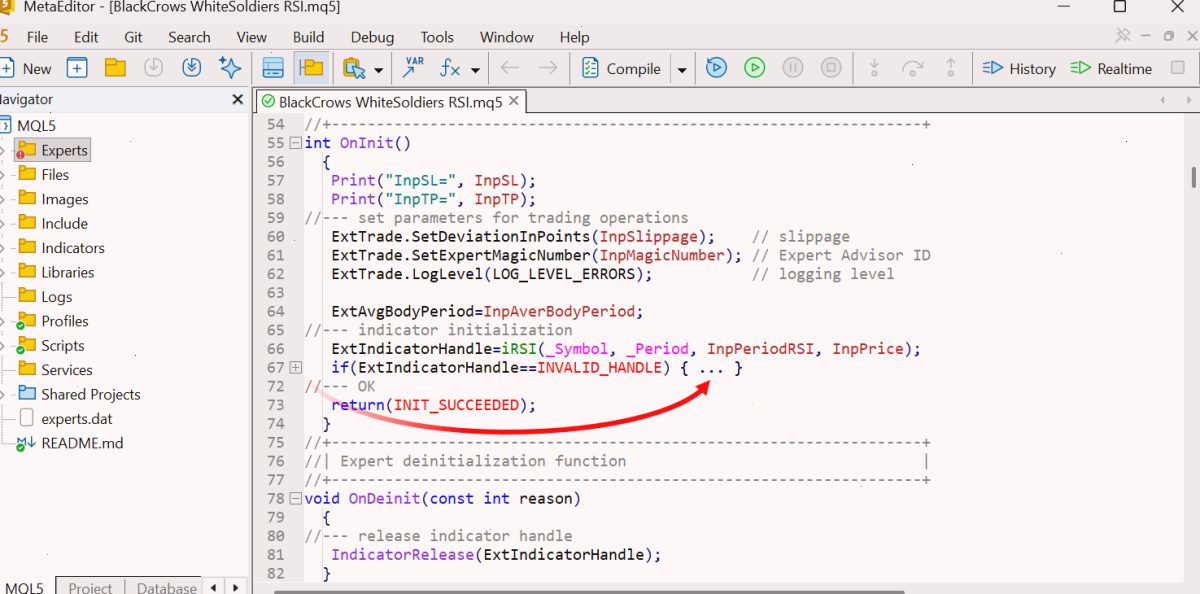Collapse the OnInit function fold marker
The width and height of the screenshot is (1200, 594).
click(x=295, y=143)
